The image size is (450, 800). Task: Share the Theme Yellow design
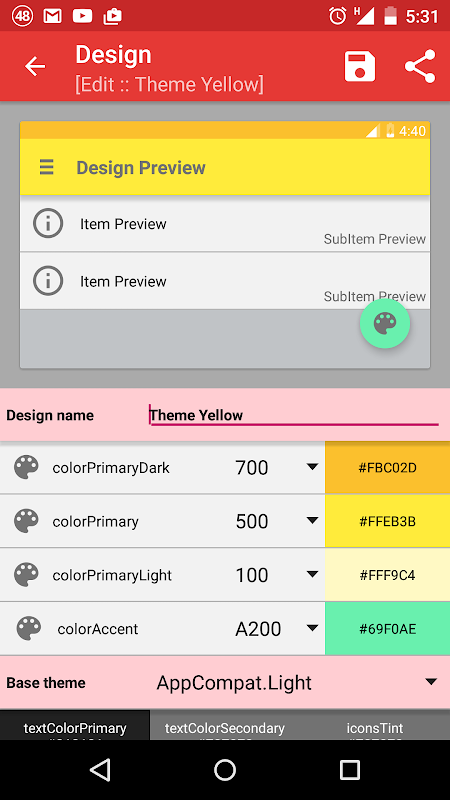coord(420,66)
